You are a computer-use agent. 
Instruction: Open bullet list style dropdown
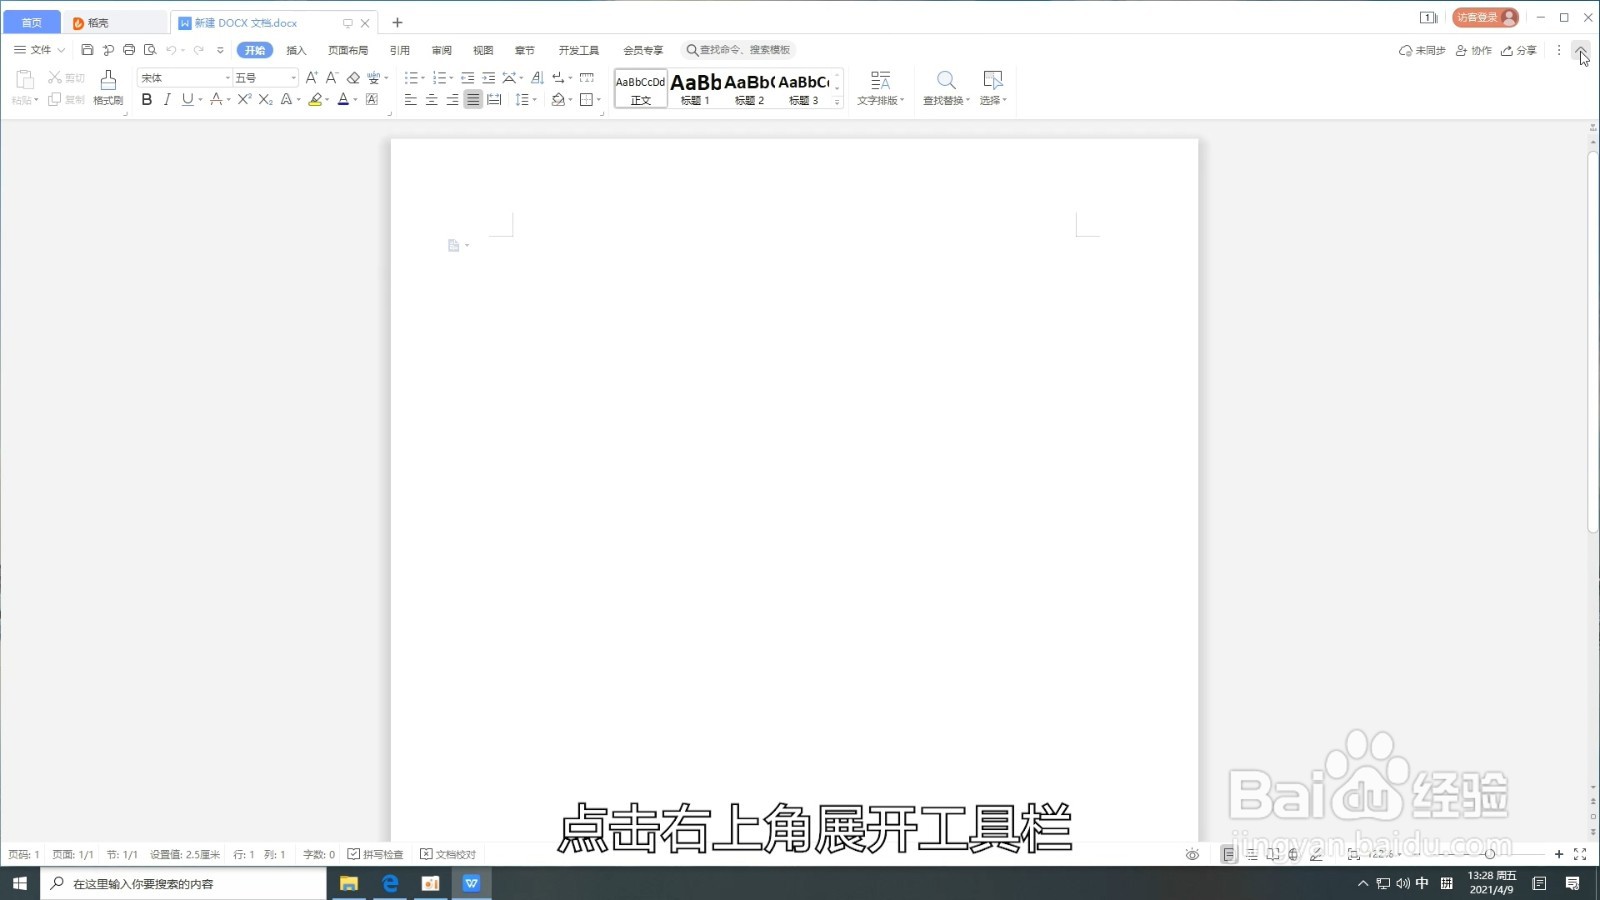(x=423, y=77)
